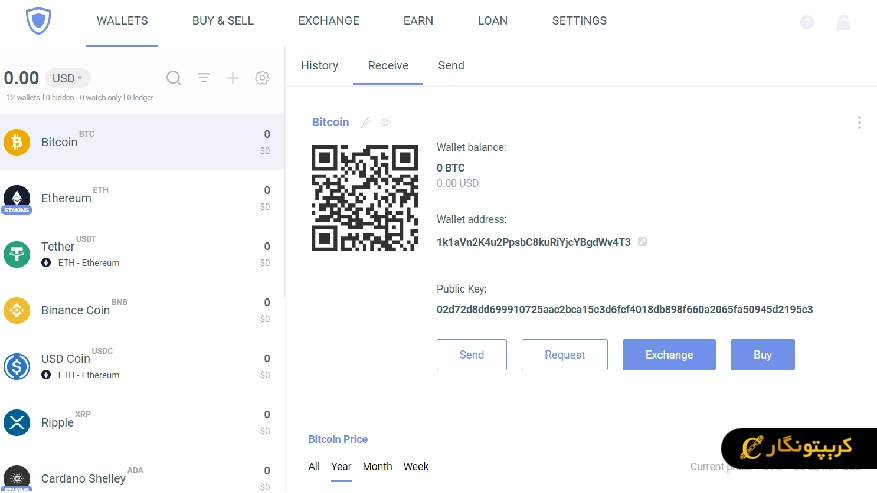This screenshot has width=877, height=493.
Task: Select the USD Coin wallet row
Action: pyautogui.click(x=142, y=367)
